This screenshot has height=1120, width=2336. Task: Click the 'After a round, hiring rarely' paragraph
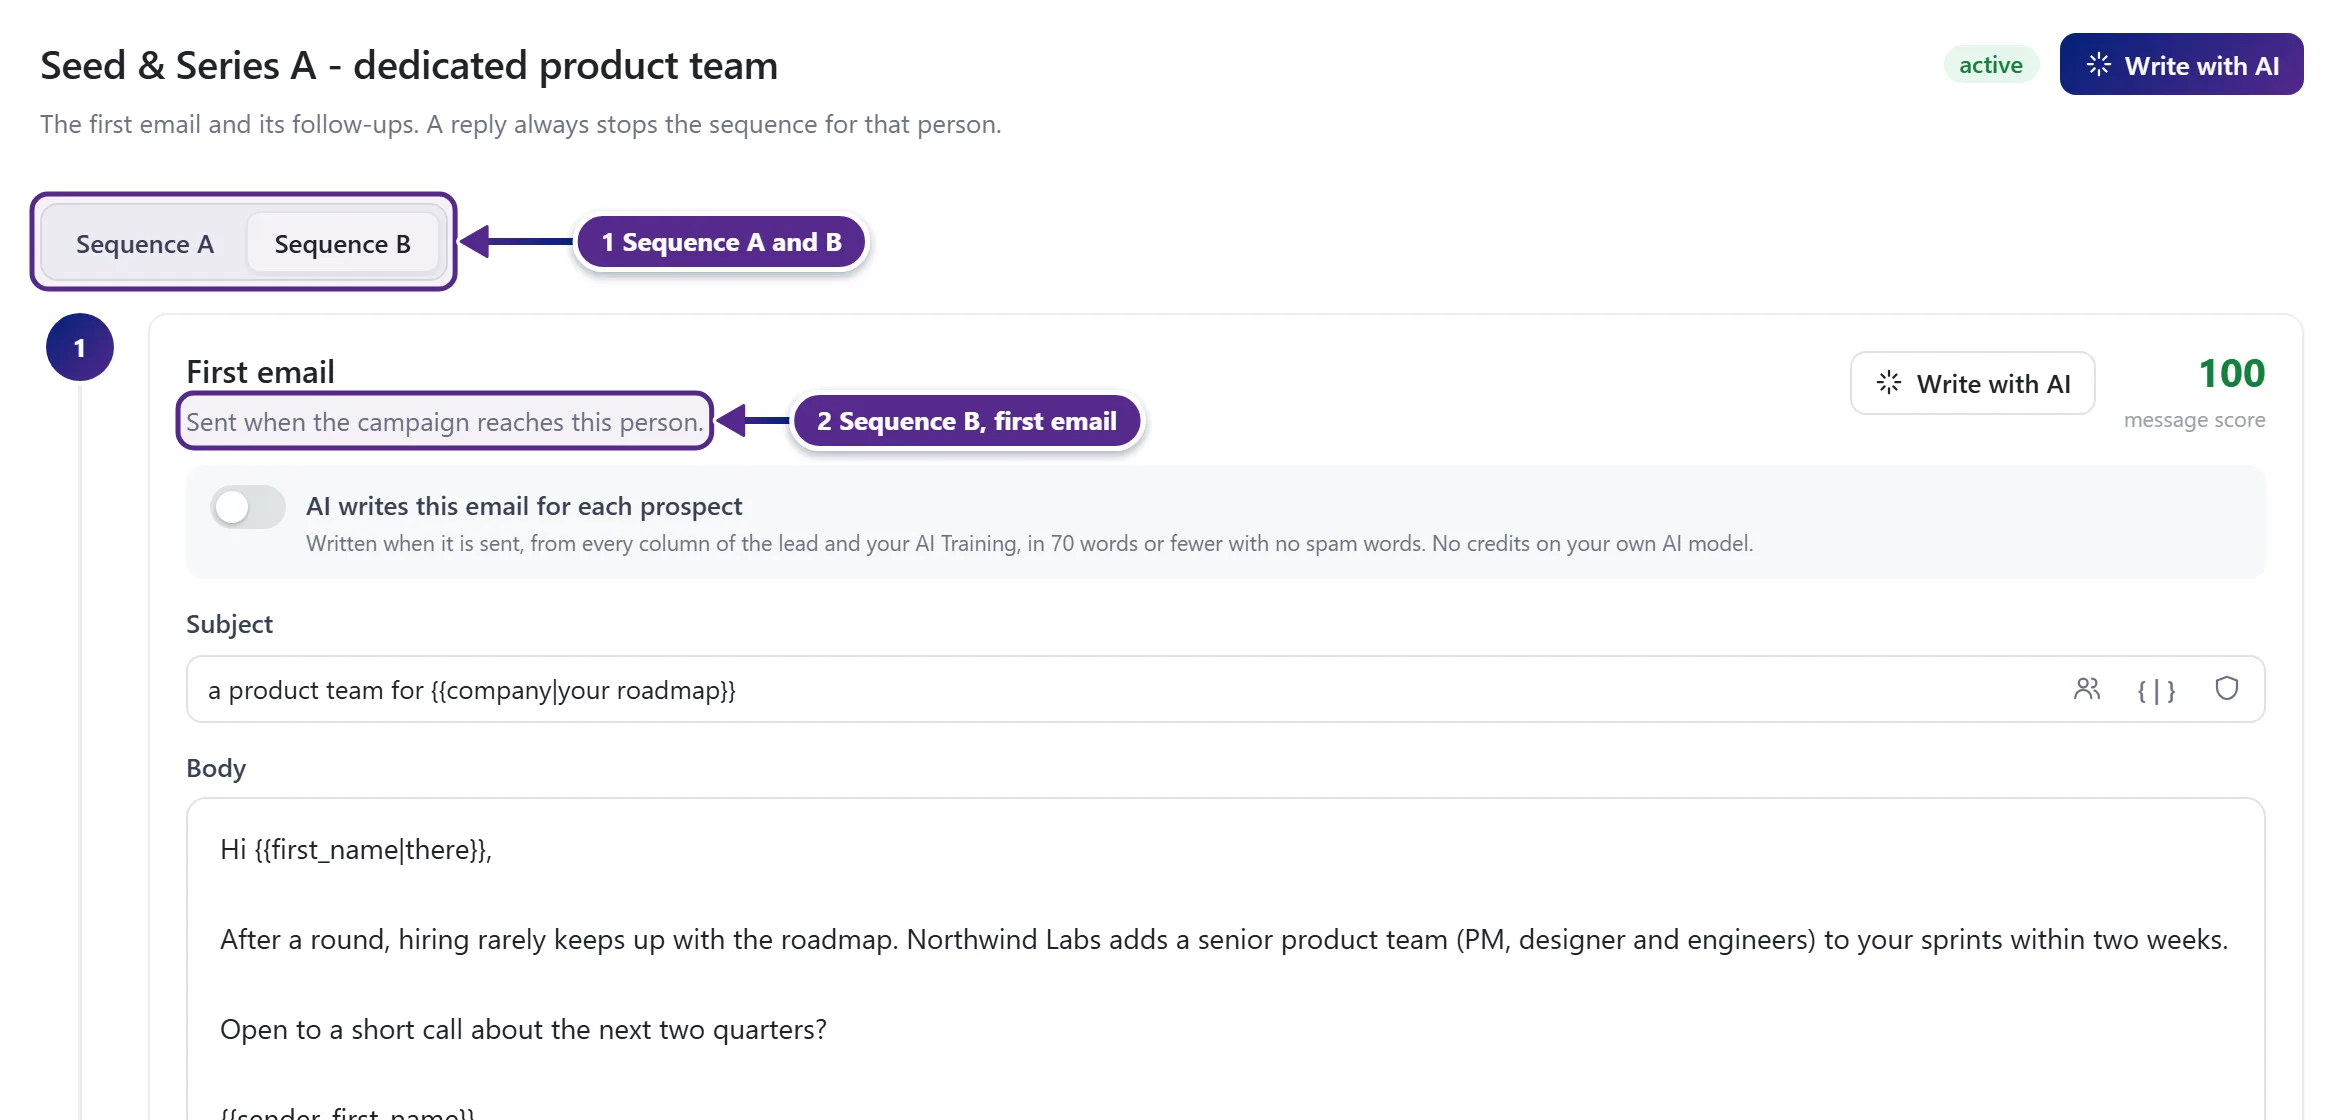click(x=1224, y=940)
